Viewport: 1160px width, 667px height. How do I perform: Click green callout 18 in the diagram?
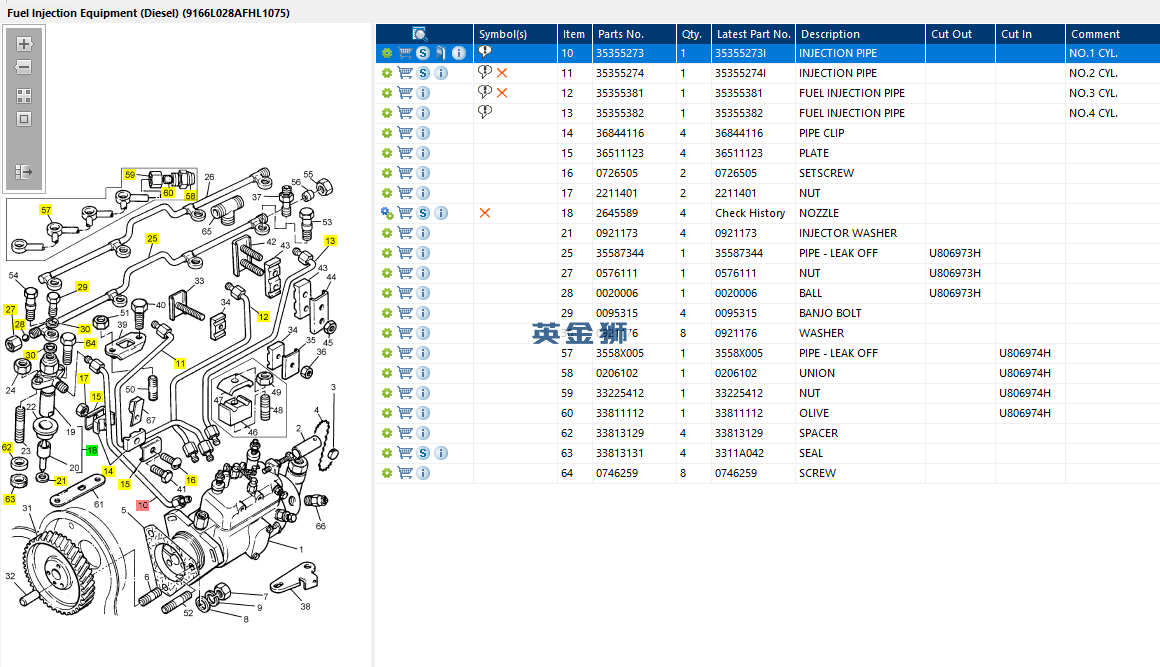coord(92,450)
